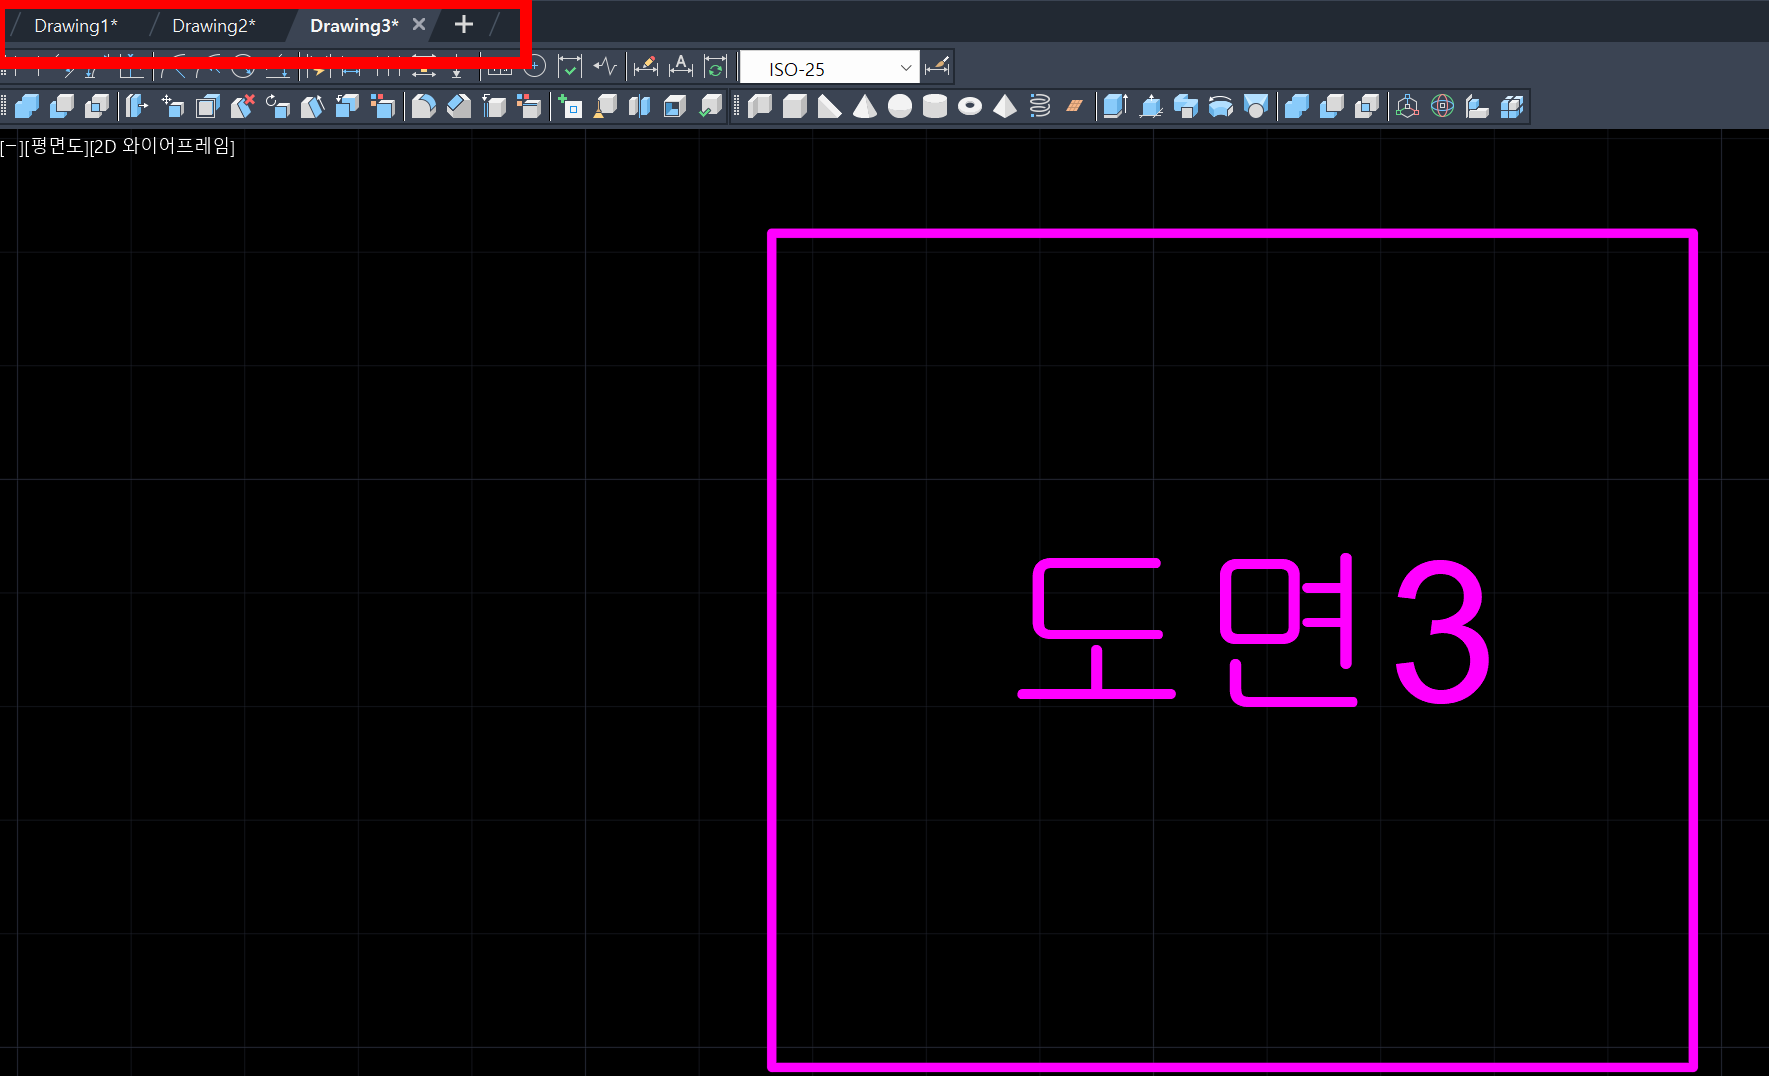Switch to the Drawing1 tab

[x=75, y=25]
